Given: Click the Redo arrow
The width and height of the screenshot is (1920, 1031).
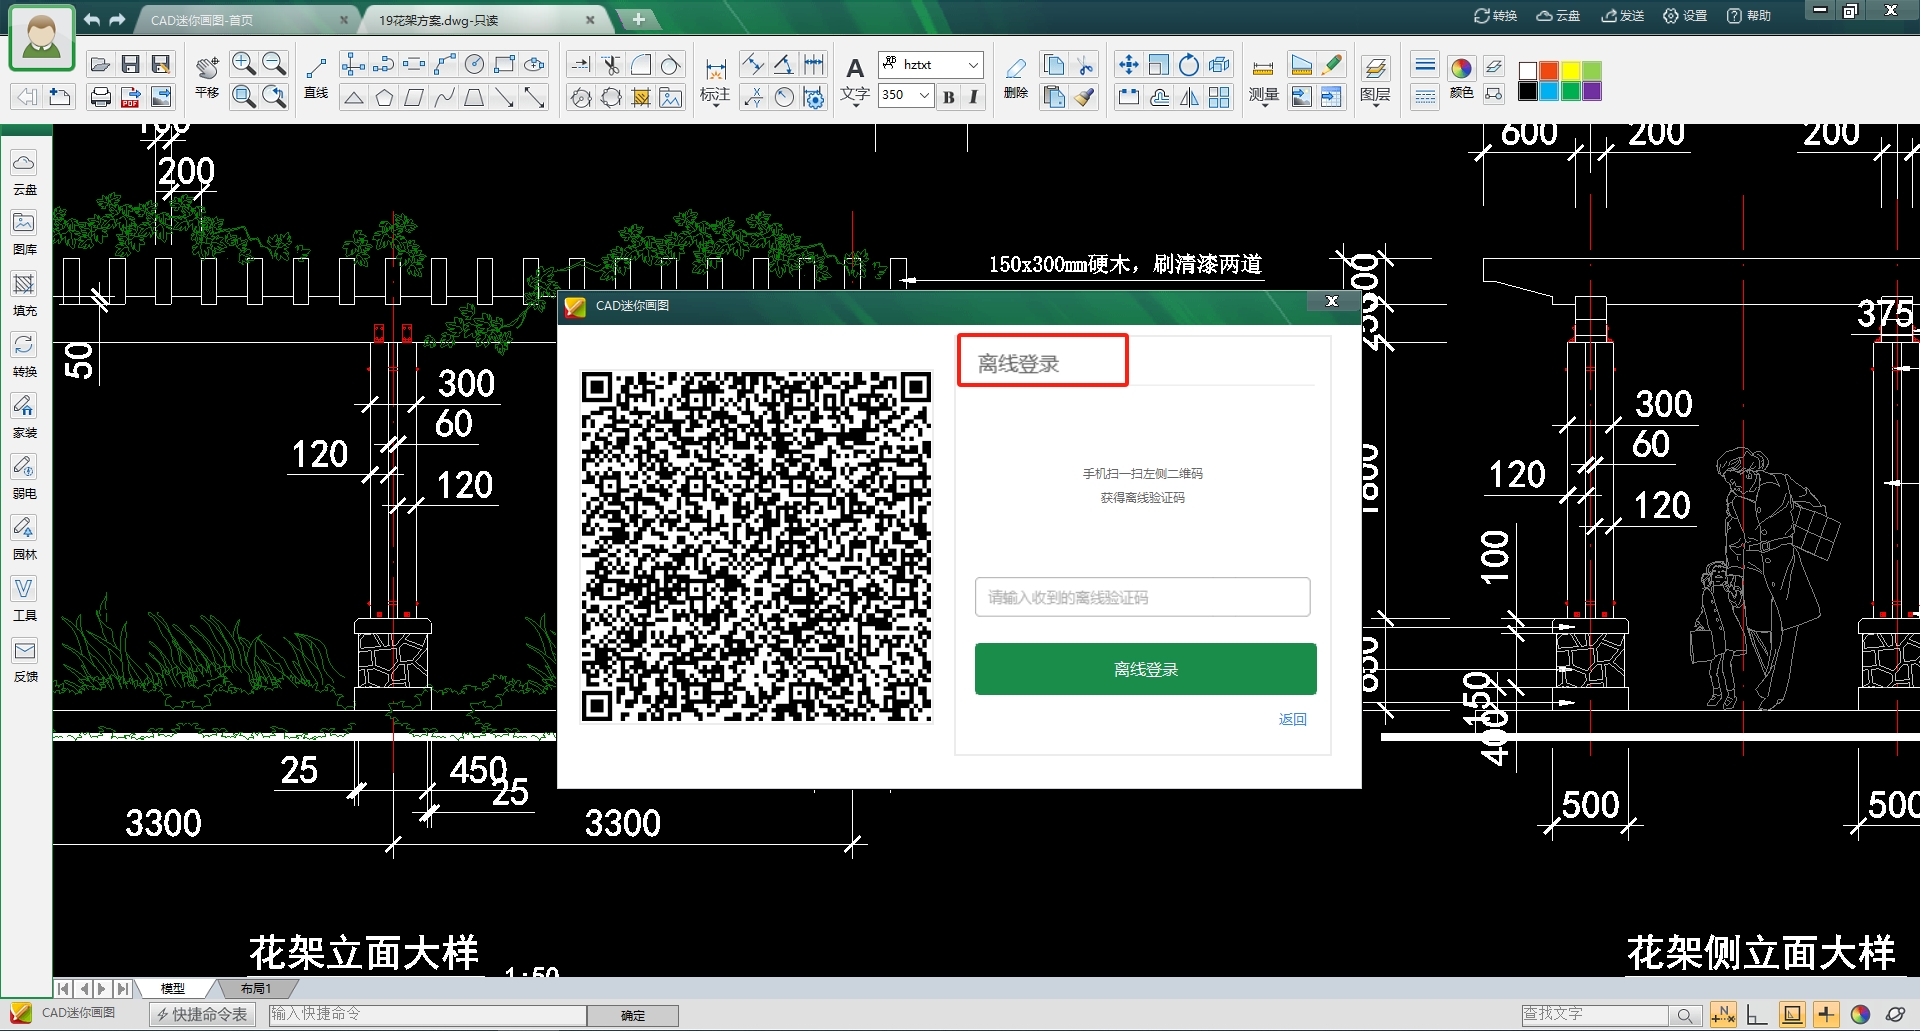Looking at the screenshot, I should pyautogui.click(x=118, y=19).
